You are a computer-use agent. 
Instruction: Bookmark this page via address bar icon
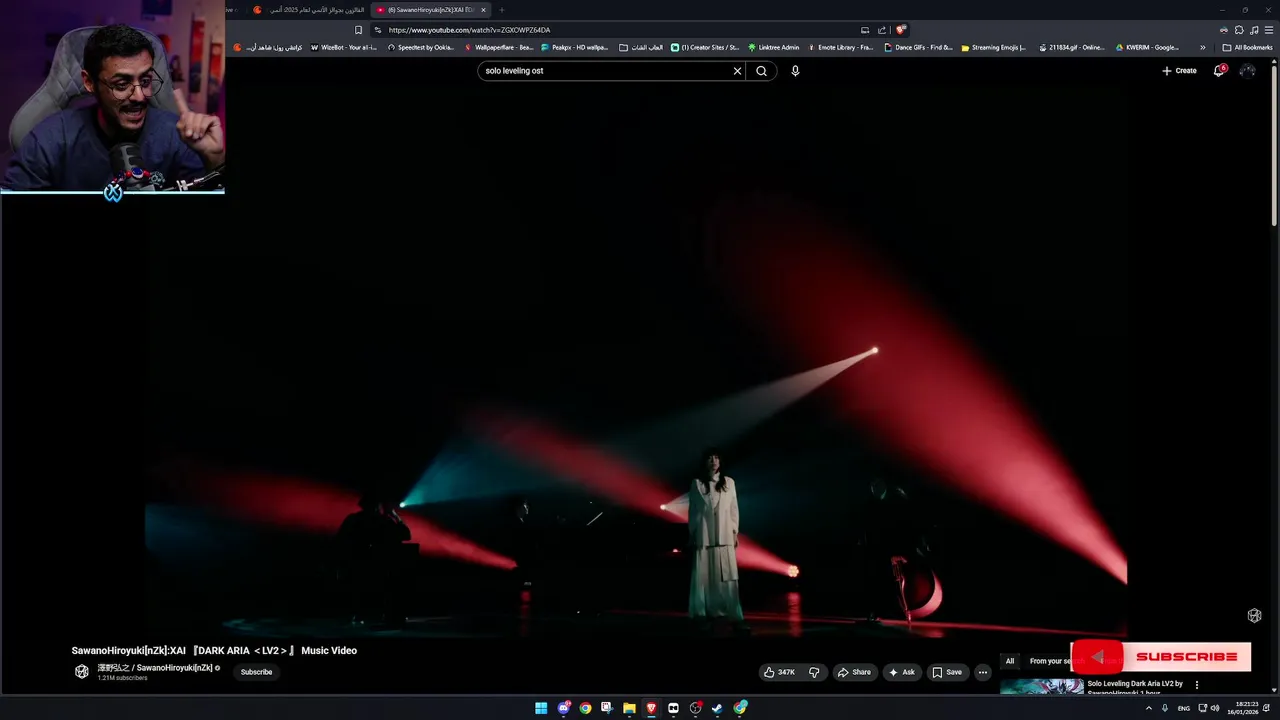point(358,30)
